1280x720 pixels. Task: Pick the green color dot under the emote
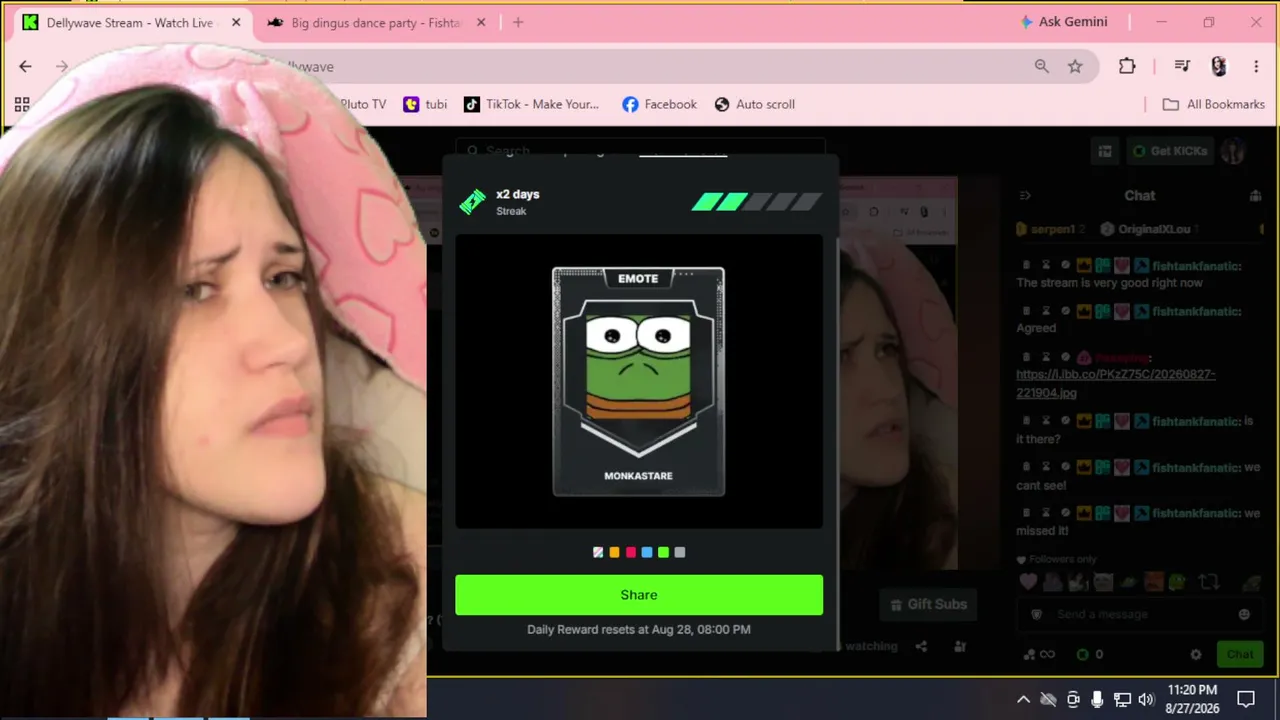[663, 552]
